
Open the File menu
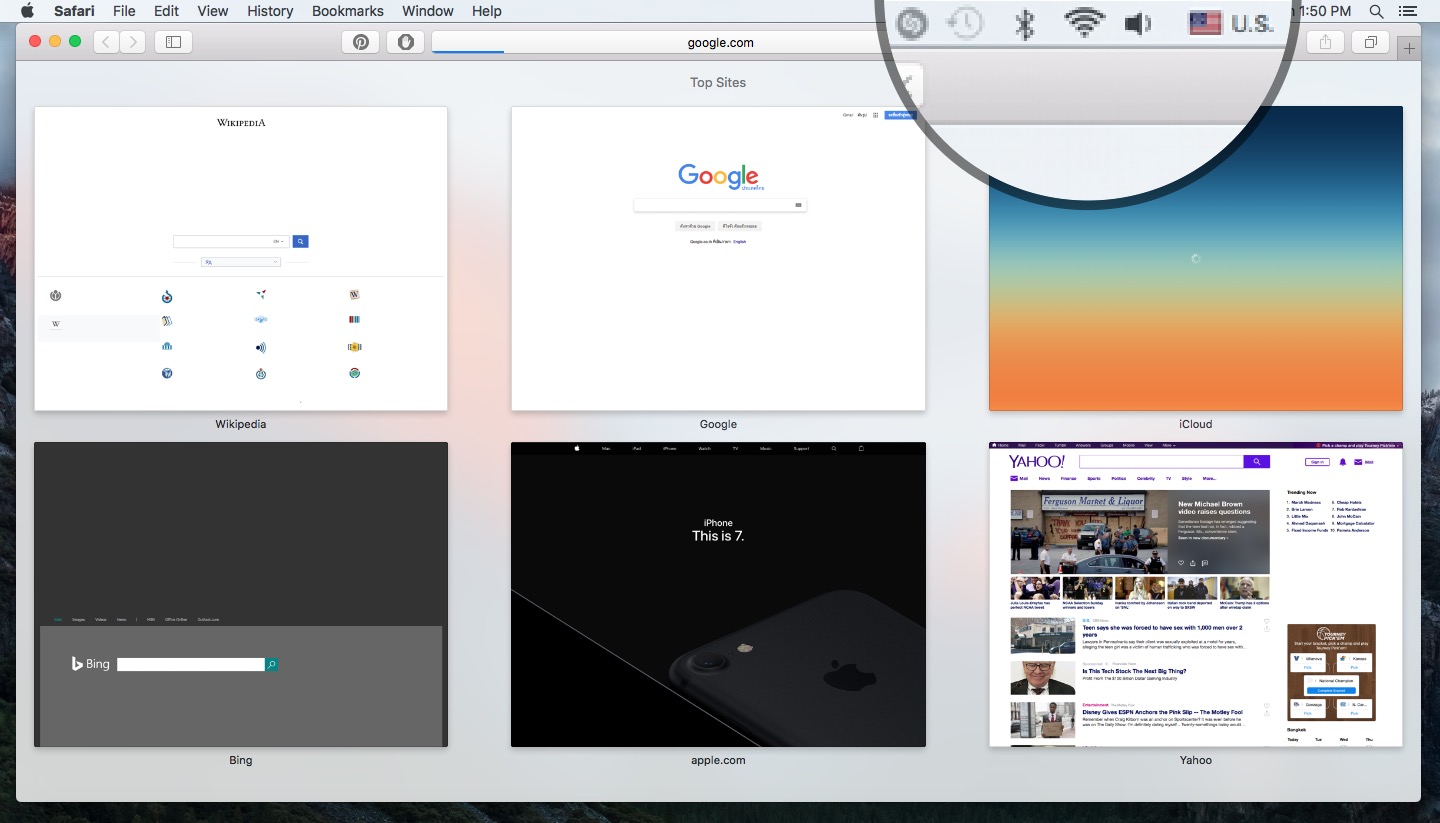[124, 11]
